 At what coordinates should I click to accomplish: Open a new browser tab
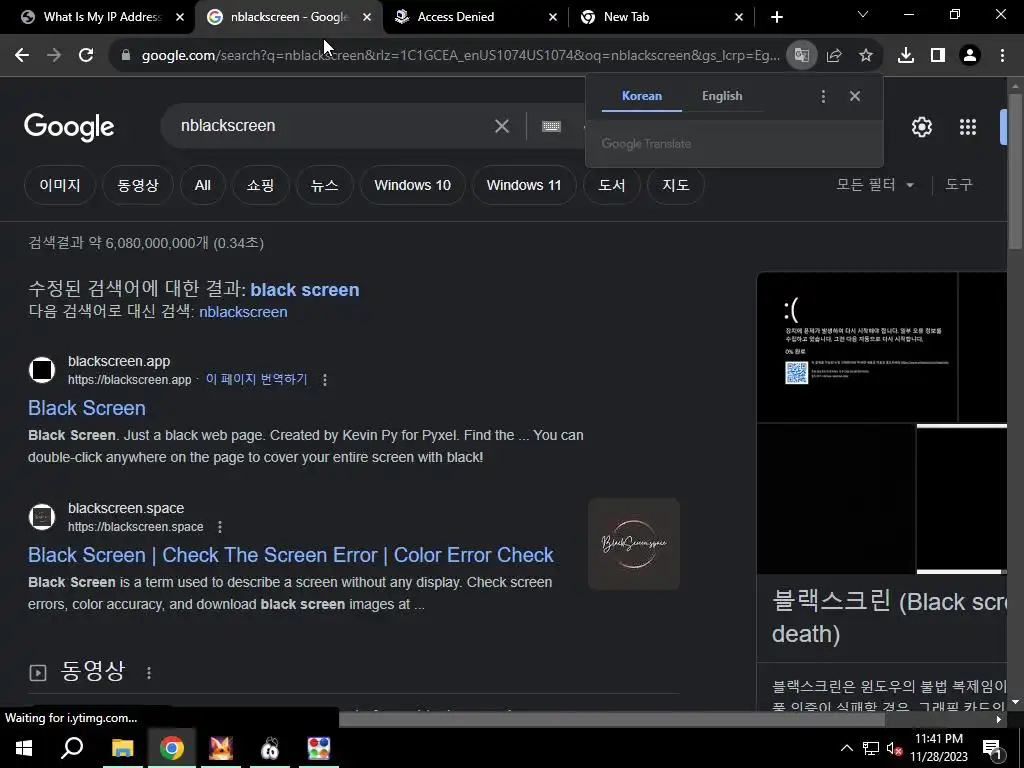pyautogui.click(x=776, y=17)
